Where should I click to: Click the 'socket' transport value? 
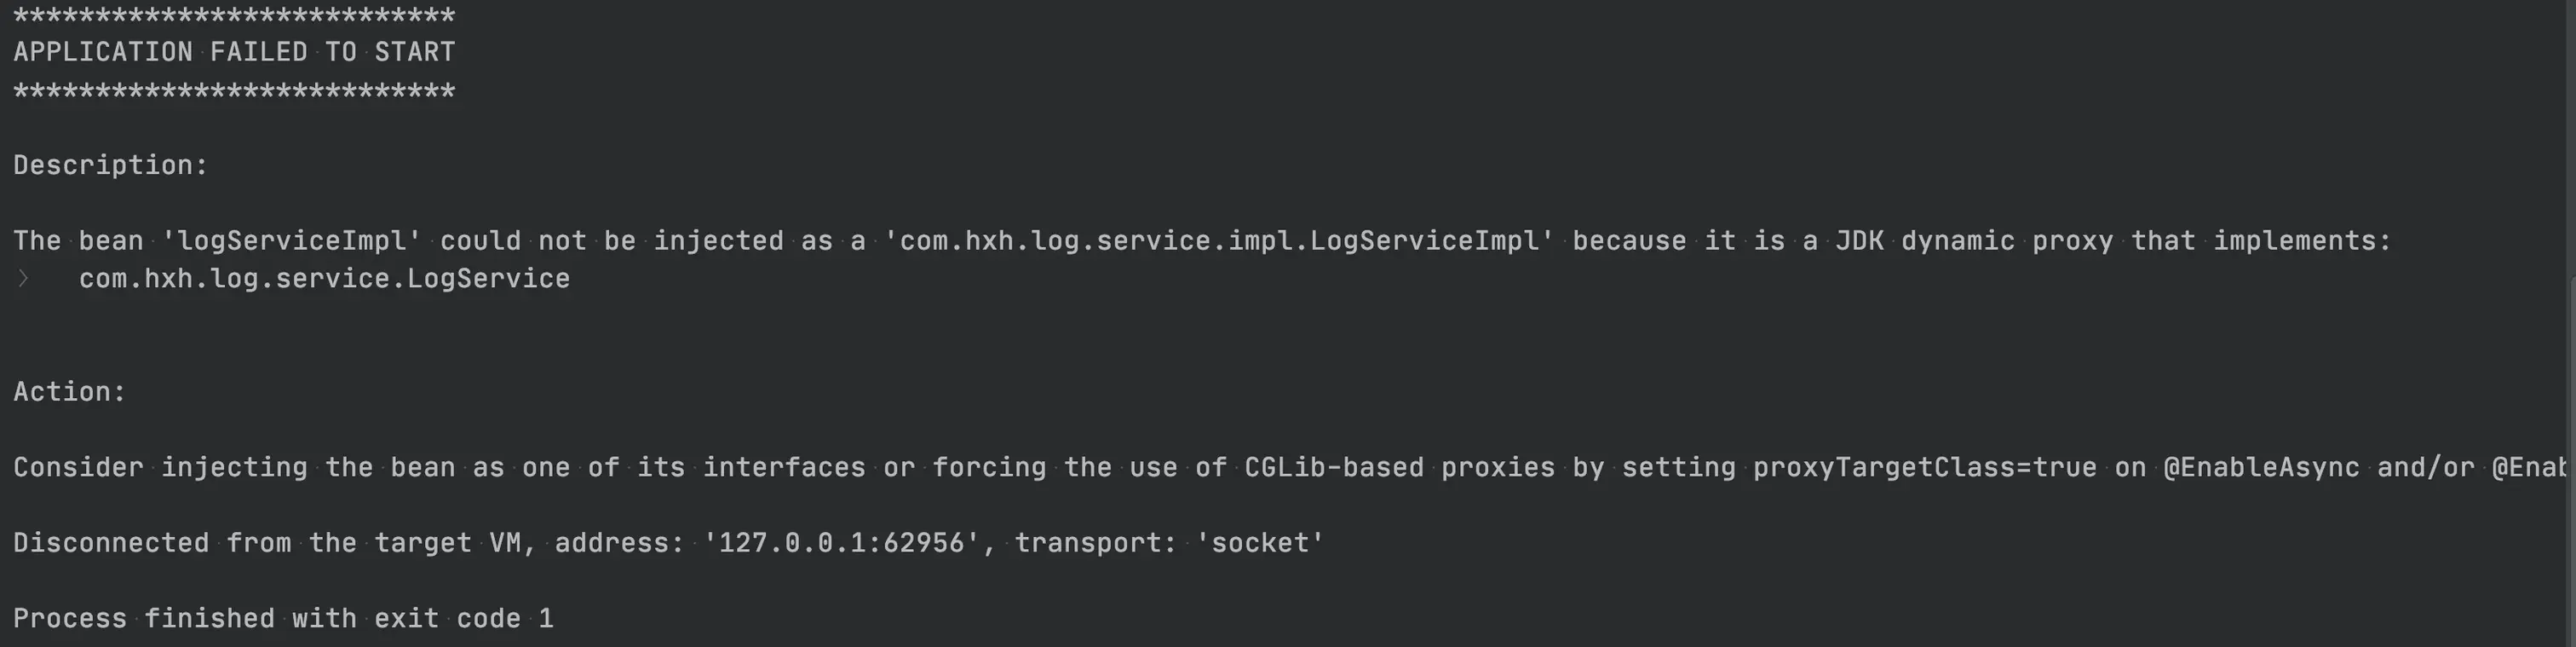click(1260, 543)
